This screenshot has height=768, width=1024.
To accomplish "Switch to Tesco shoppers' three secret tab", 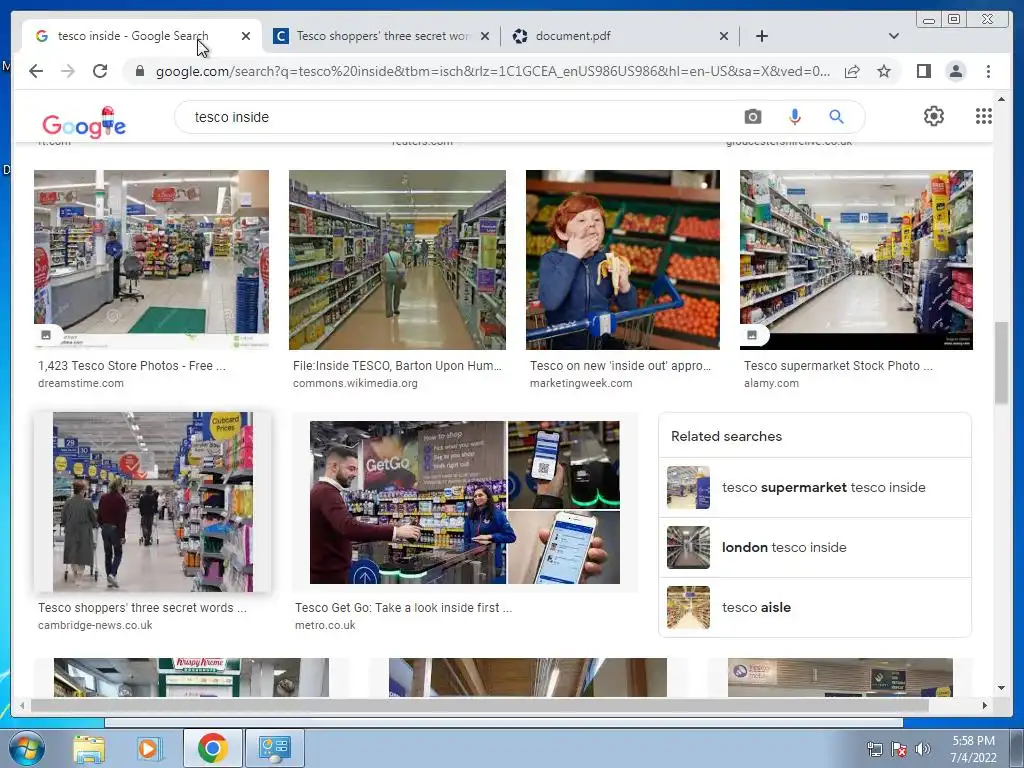I will [x=382, y=36].
